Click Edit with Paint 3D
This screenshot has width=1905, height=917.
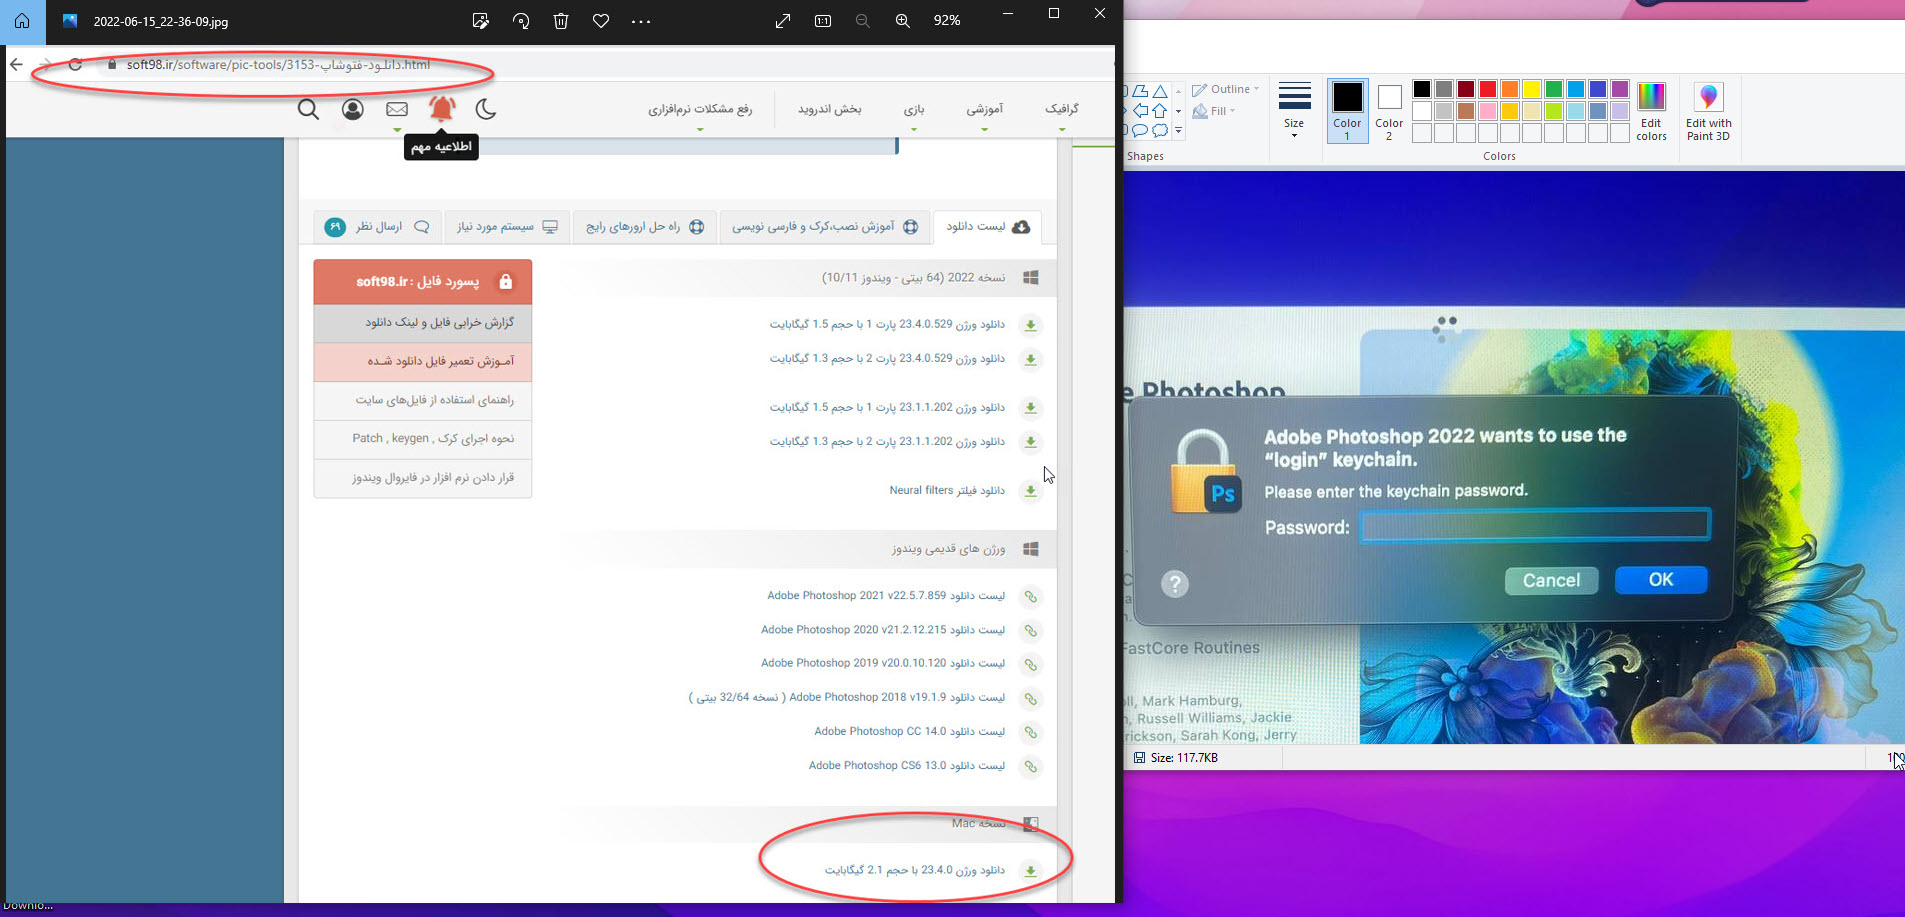1708,110
